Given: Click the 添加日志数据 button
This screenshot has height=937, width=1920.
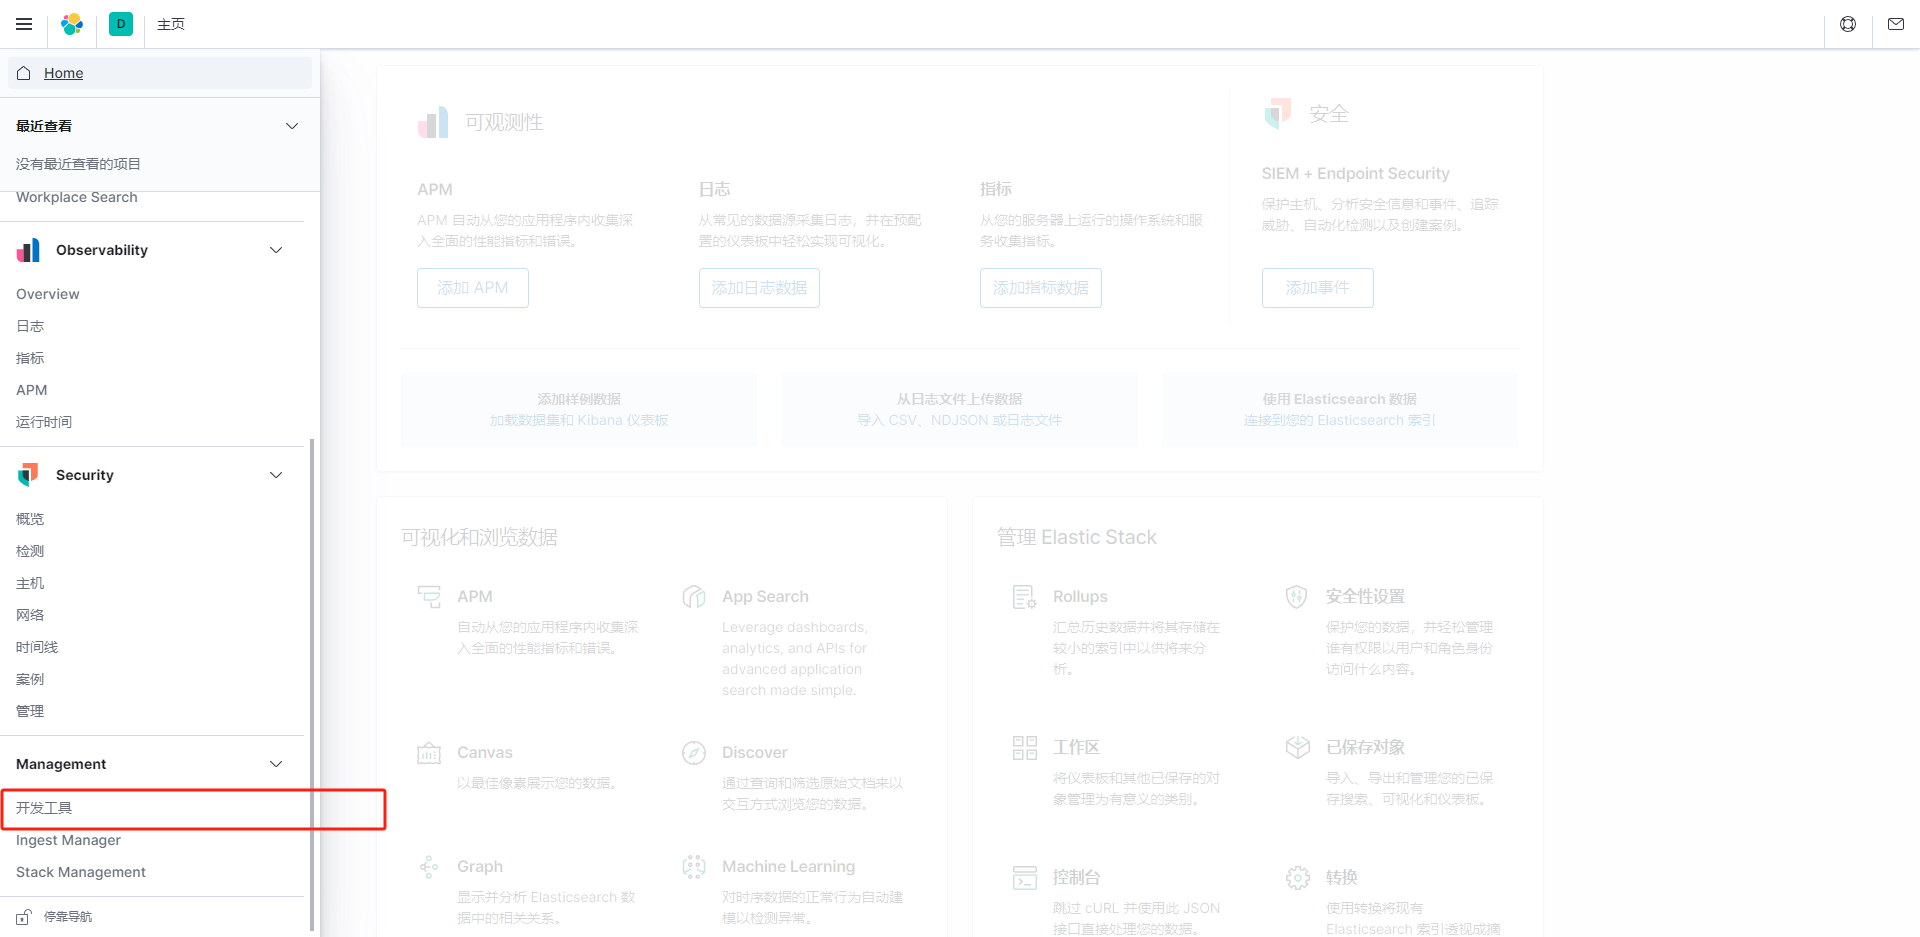Looking at the screenshot, I should [759, 288].
